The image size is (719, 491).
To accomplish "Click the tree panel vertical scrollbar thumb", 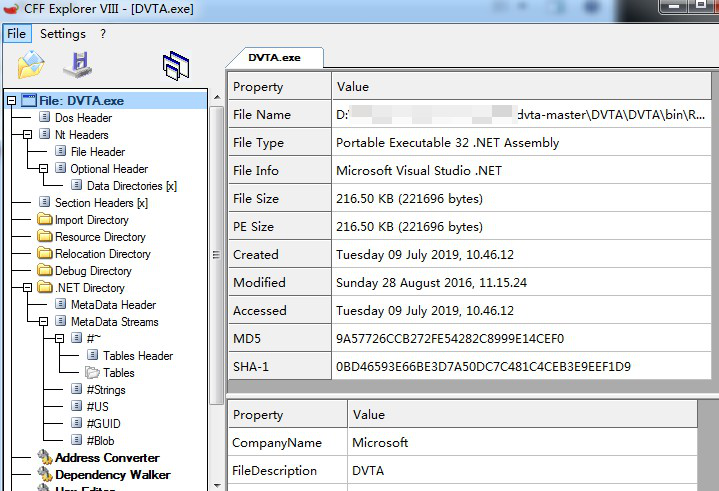I will [217, 255].
